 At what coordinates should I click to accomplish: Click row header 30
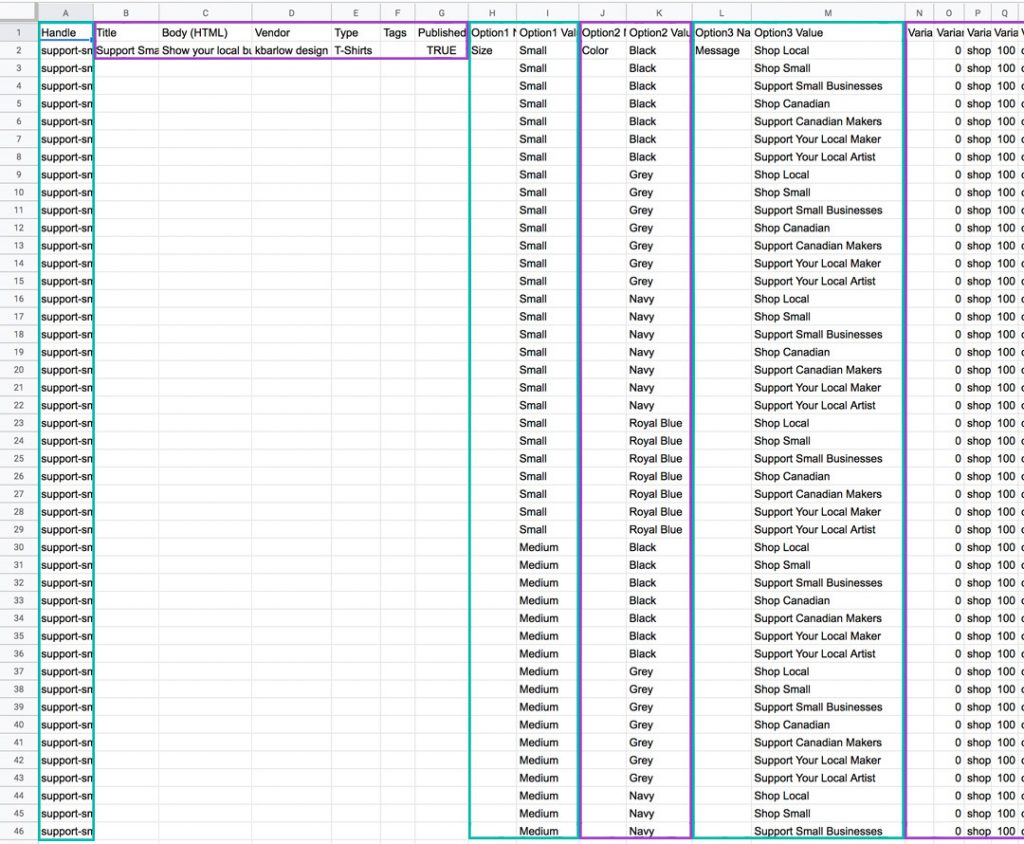18,547
